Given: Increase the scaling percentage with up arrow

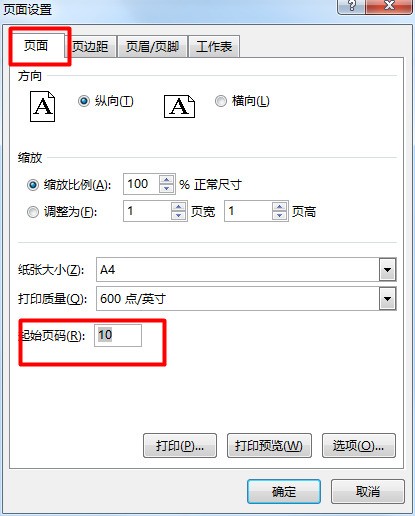Looking at the screenshot, I should tap(166, 180).
